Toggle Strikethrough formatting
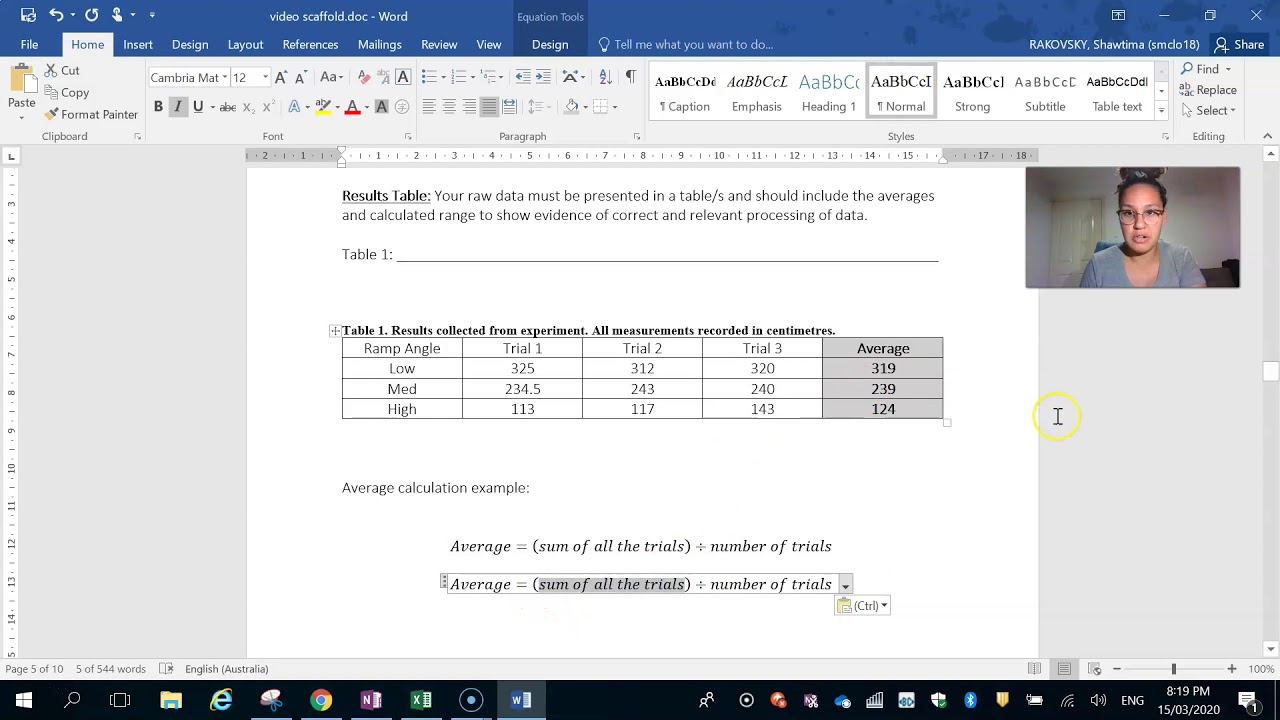The image size is (1280, 720). 228,107
